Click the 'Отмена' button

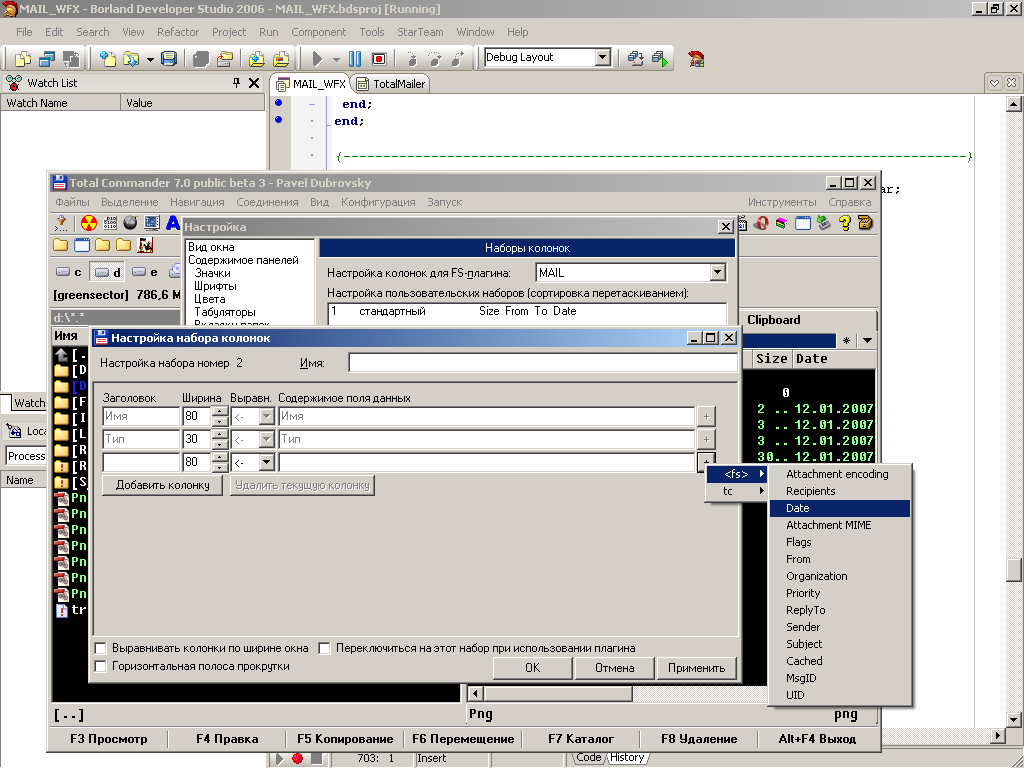[x=615, y=668]
